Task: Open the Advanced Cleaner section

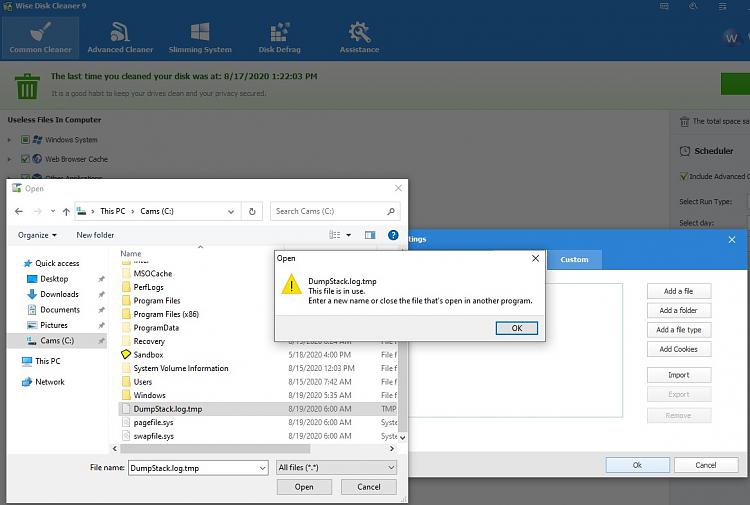Action: tap(120, 37)
